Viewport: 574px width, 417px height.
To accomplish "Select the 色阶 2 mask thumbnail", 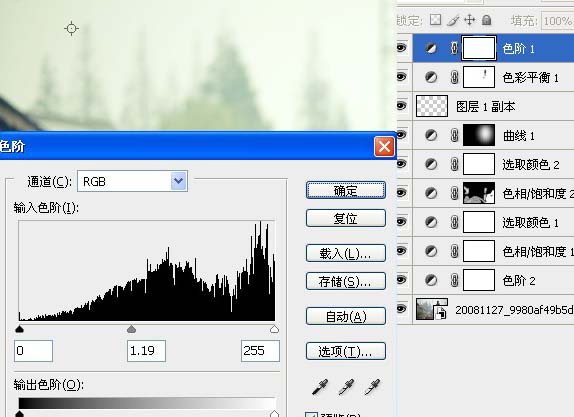I will coord(479,280).
